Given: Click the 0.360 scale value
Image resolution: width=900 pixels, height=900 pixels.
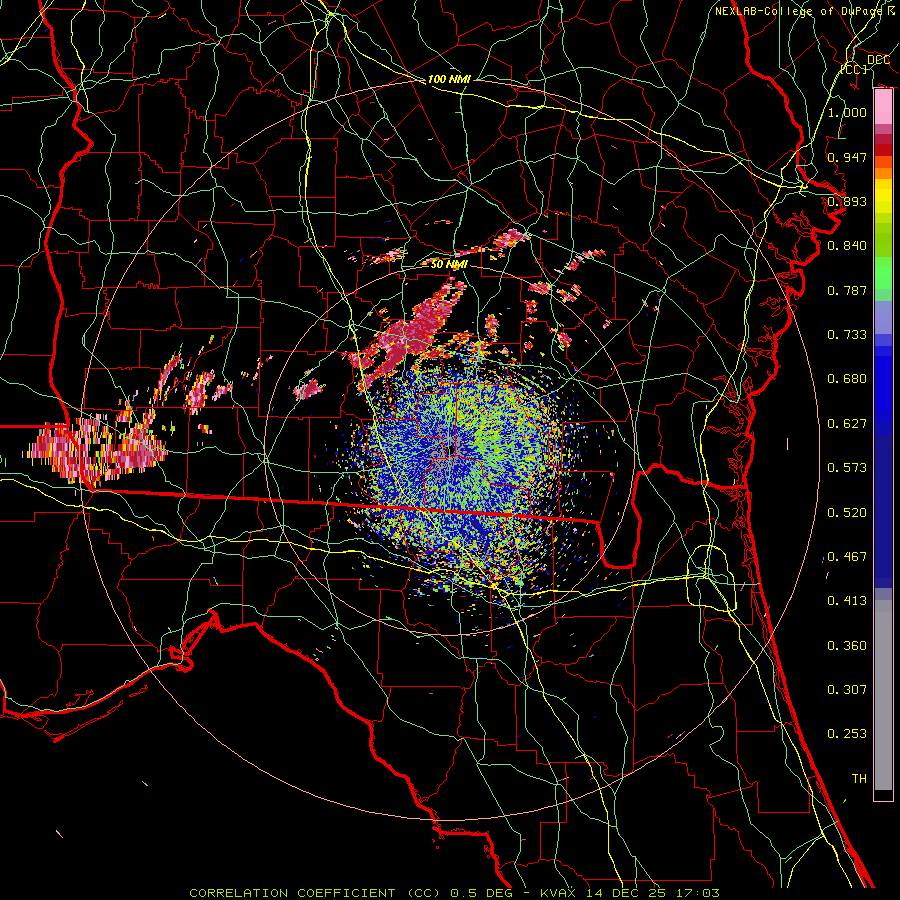Looking at the screenshot, I should tap(847, 646).
